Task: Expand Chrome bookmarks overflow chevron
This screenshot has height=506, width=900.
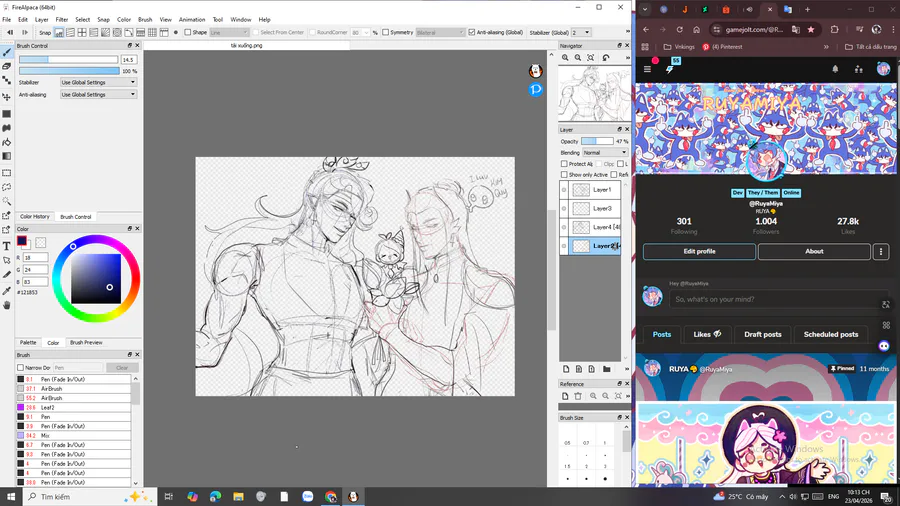Action: [x=826, y=47]
